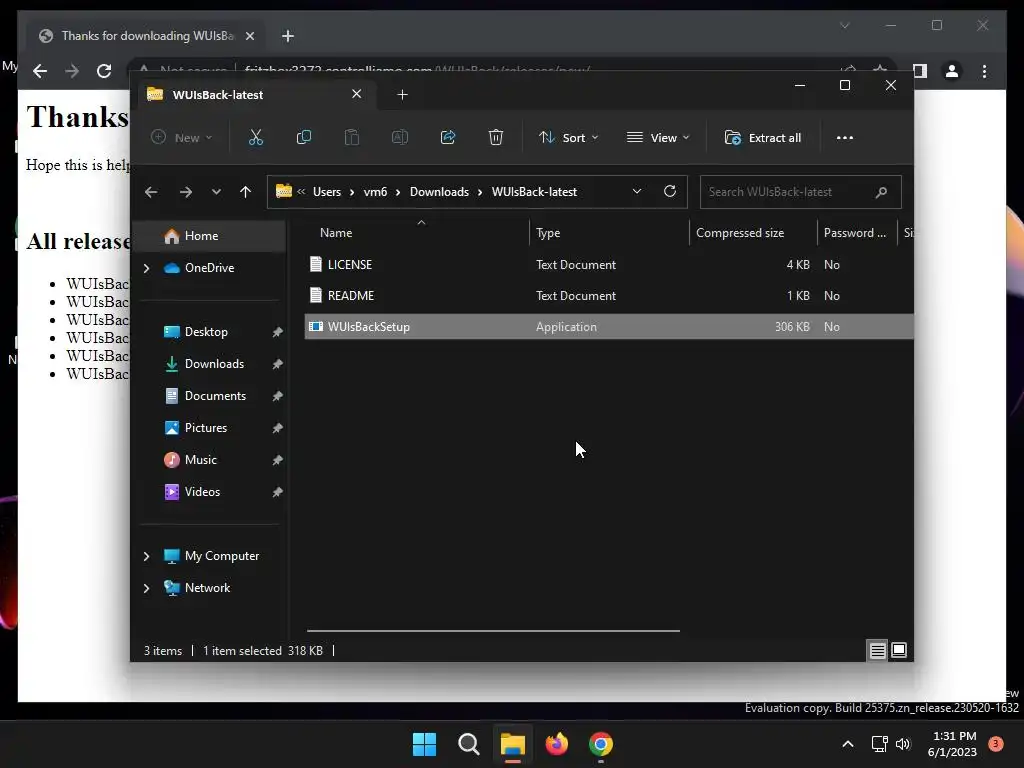
Task: Switch to details view layout in status bar
Action: [x=877, y=650]
